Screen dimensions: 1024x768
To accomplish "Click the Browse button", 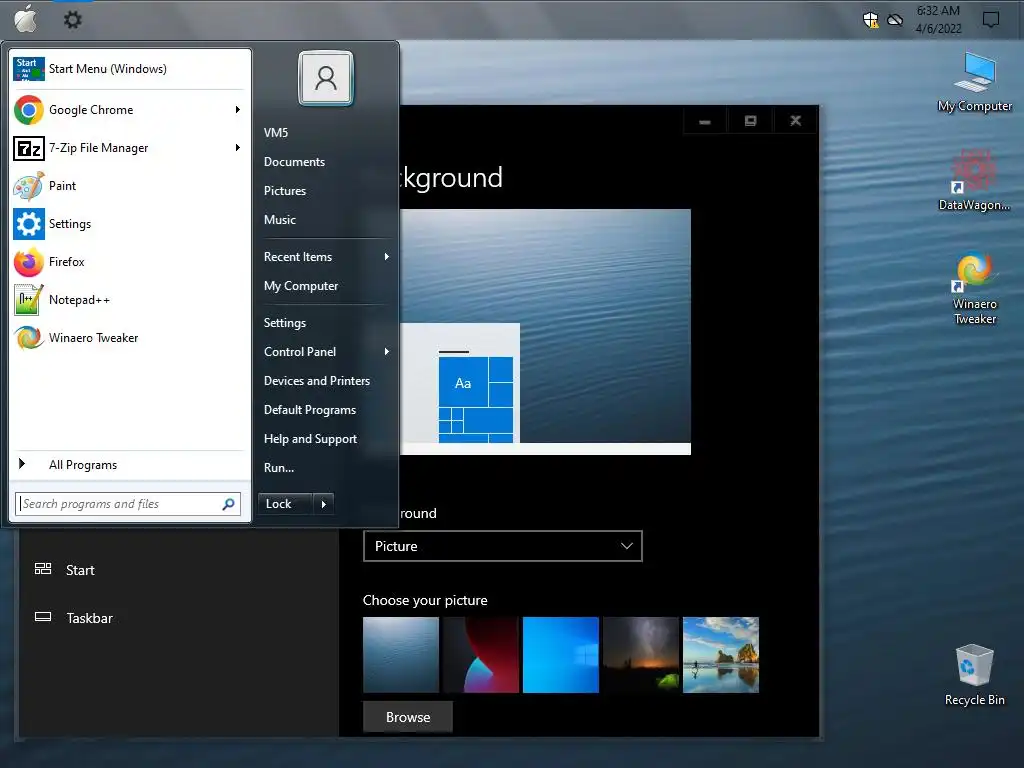I will click(408, 717).
